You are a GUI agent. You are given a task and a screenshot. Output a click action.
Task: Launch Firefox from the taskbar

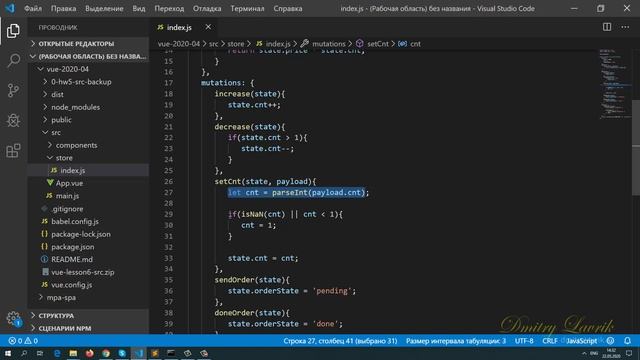[x=89, y=353]
